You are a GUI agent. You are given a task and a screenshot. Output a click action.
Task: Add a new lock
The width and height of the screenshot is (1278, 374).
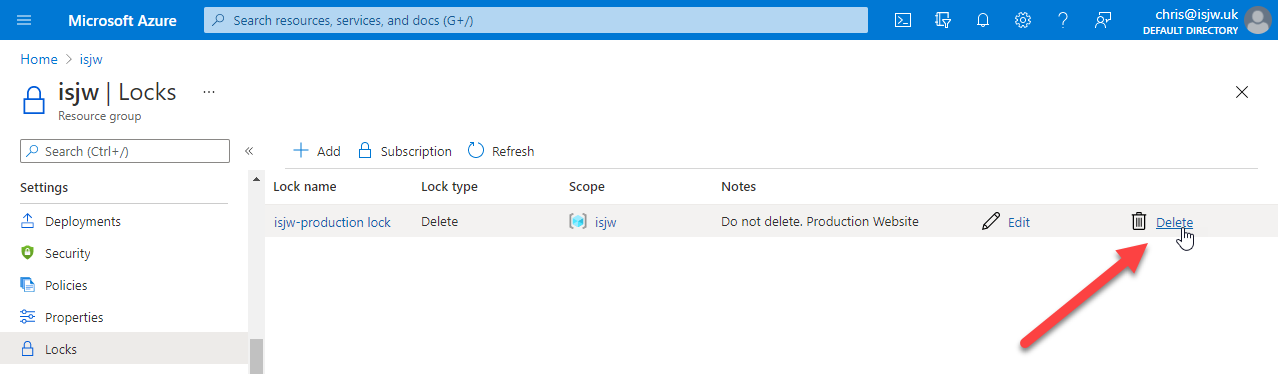[x=316, y=151]
